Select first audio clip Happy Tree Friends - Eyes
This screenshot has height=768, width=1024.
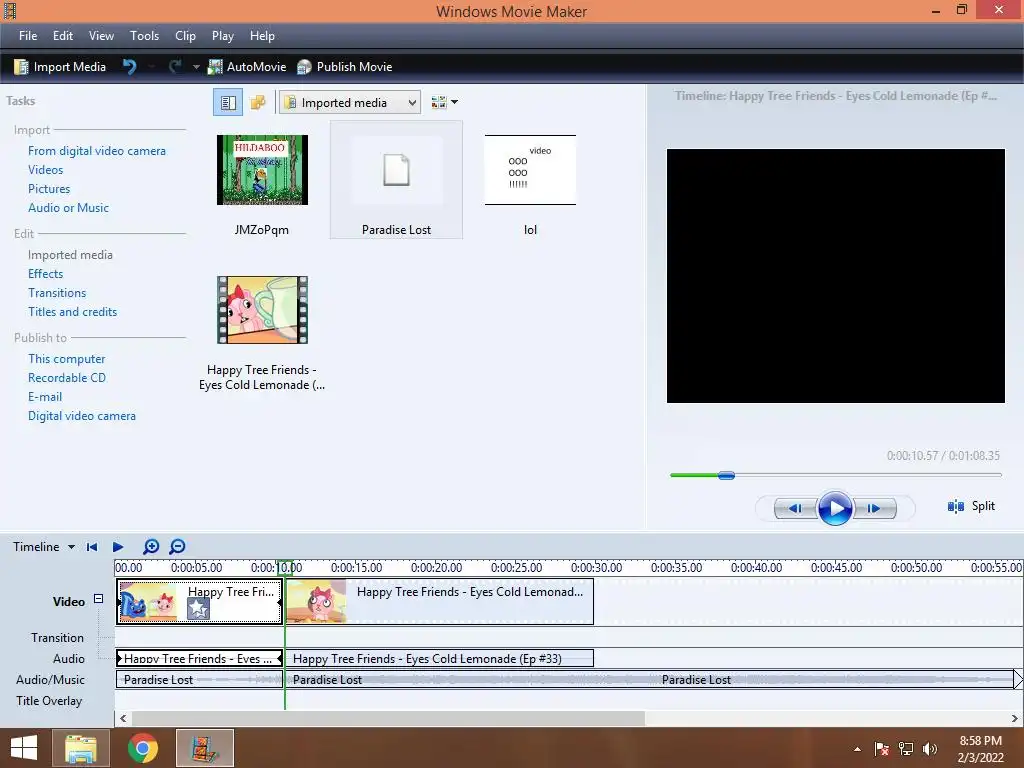tap(200, 658)
